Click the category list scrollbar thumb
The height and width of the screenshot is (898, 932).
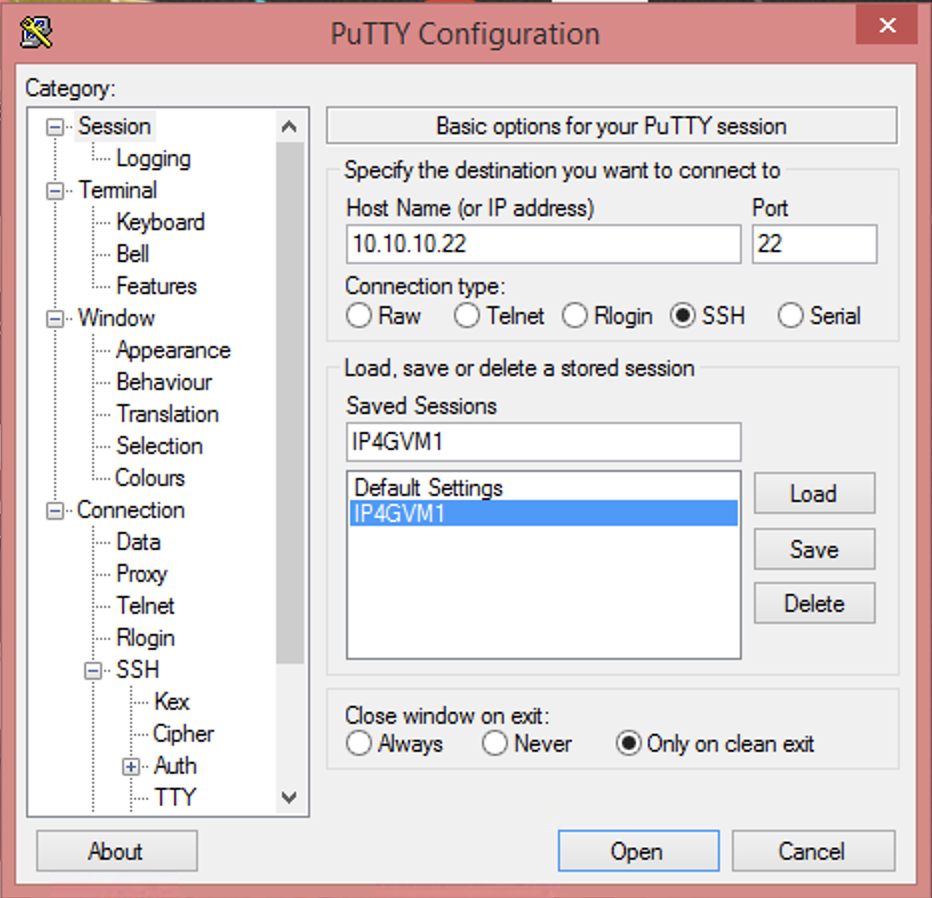click(x=290, y=403)
